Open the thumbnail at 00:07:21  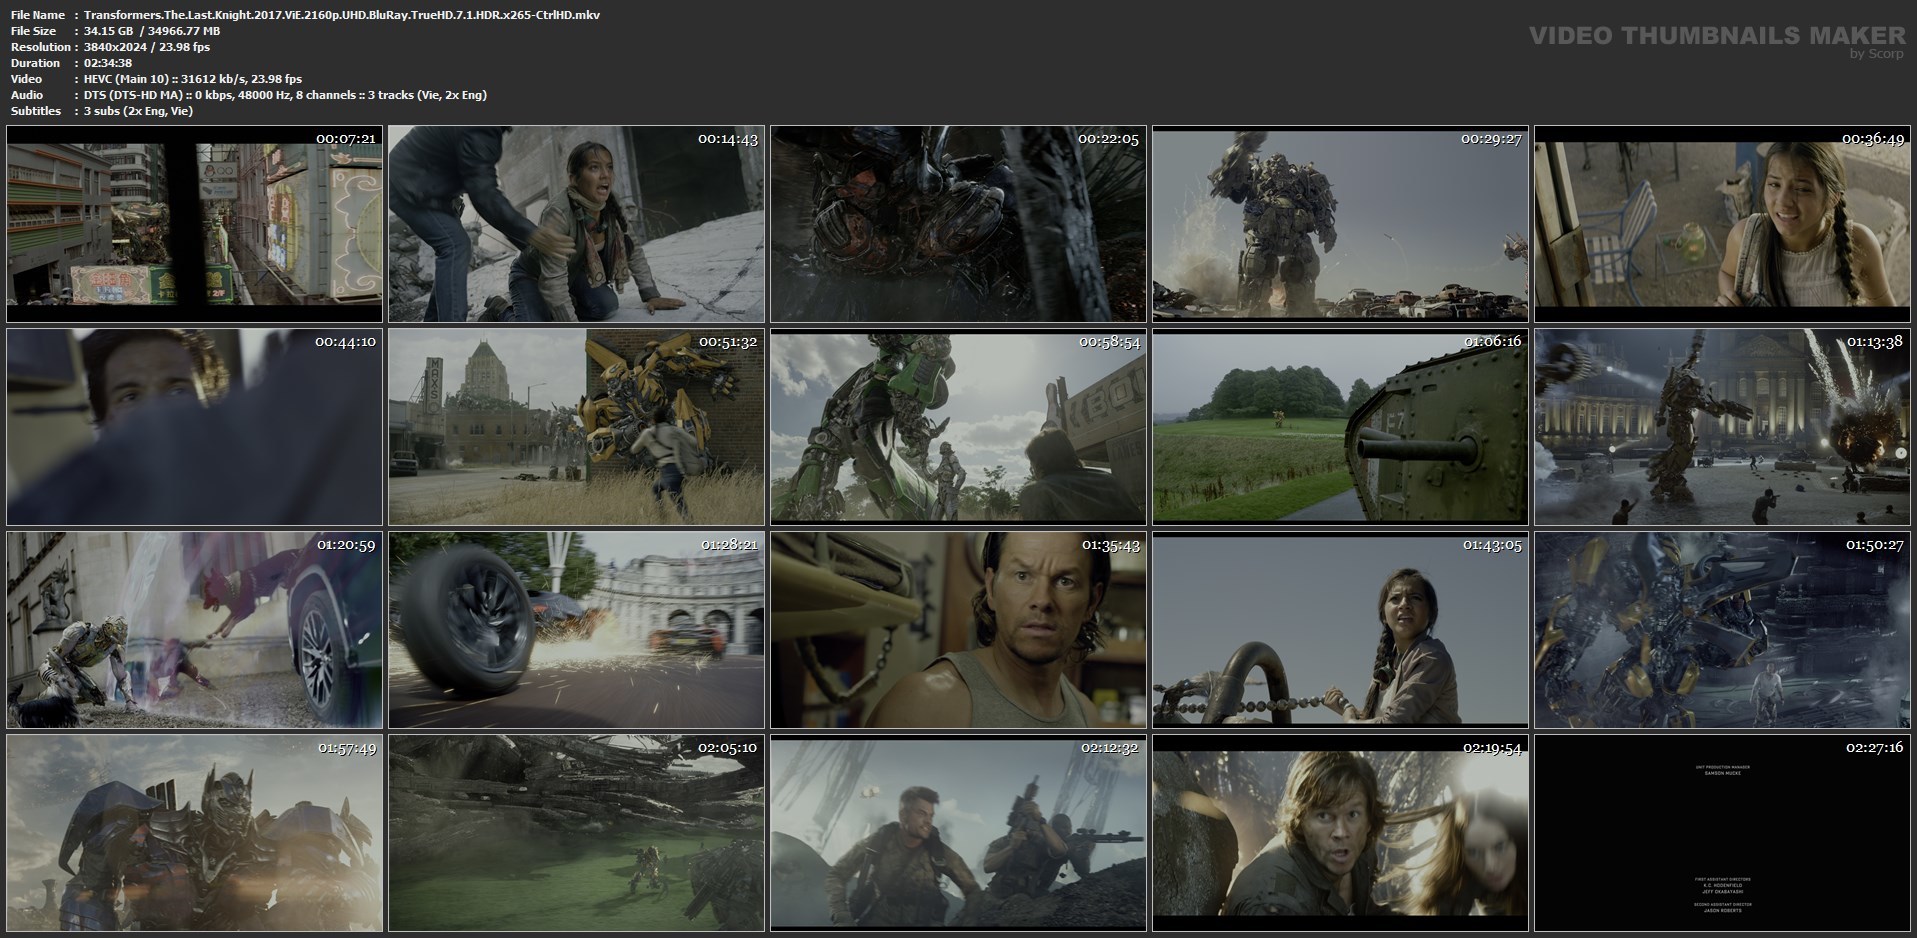pos(194,224)
